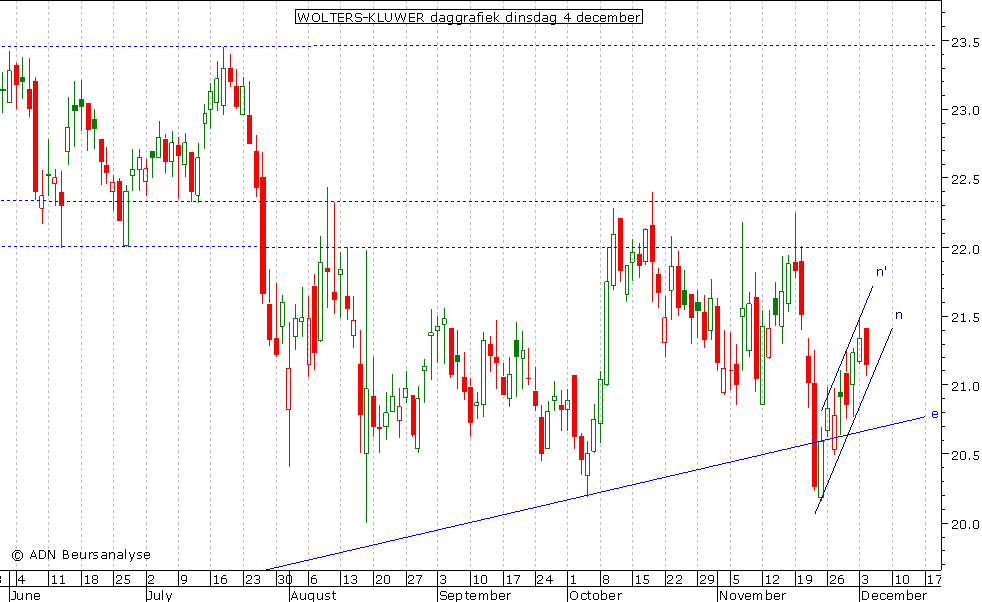Select the e support line label
Image resolution: width=982 pixels, height=602 pixels.
tap(934, 413)
